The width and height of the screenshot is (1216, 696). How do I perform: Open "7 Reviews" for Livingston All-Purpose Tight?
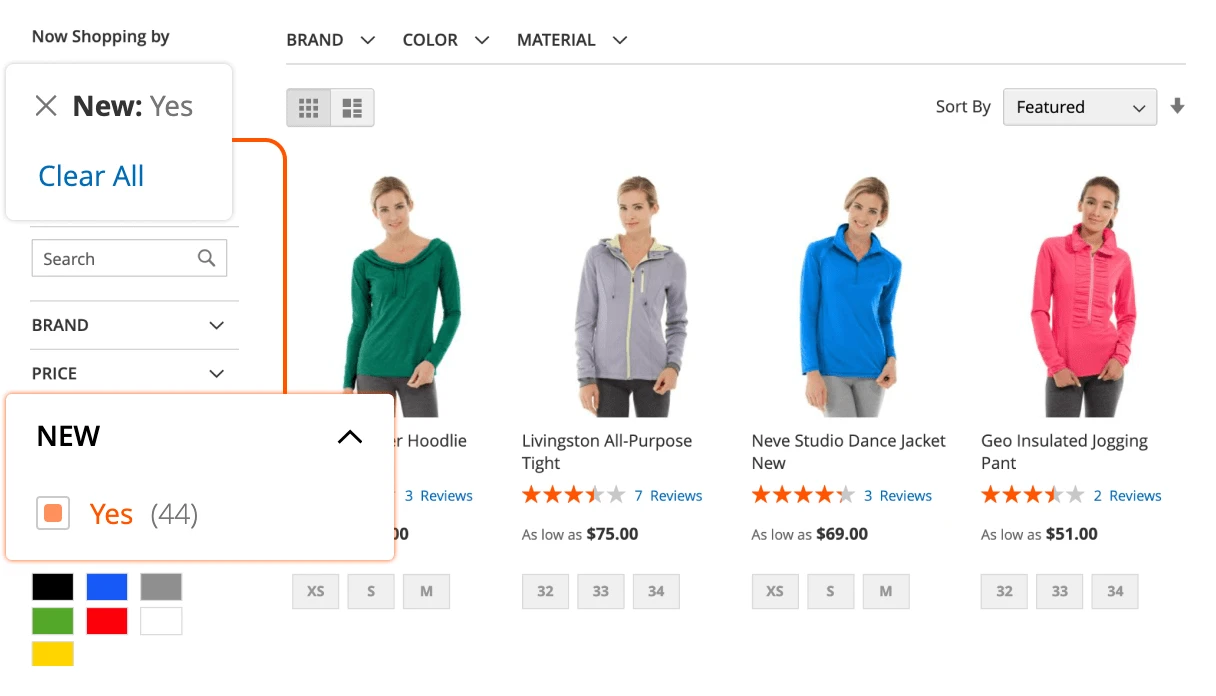(669, 494)
